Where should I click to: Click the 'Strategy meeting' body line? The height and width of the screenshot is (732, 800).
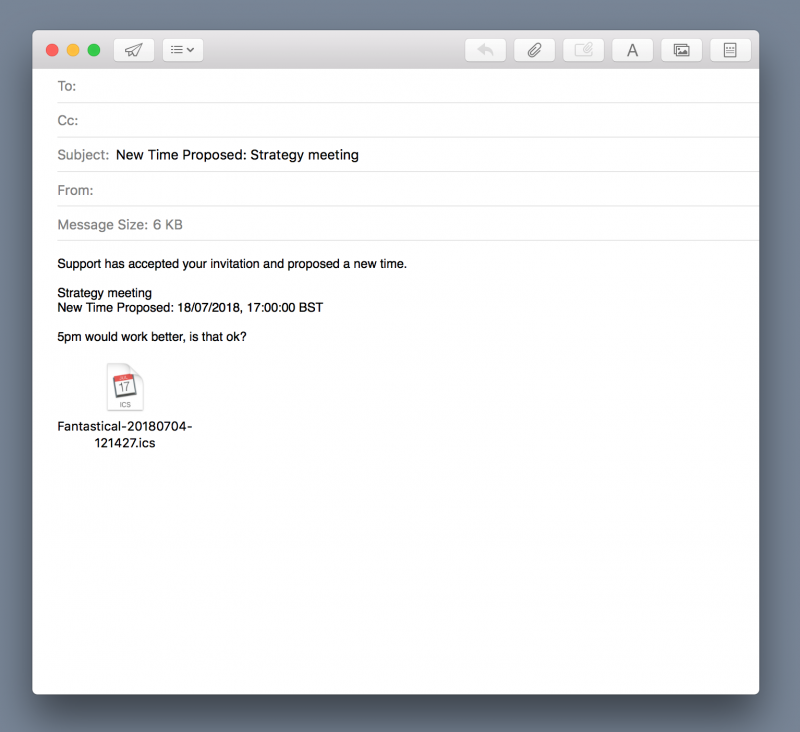point(105,293)
